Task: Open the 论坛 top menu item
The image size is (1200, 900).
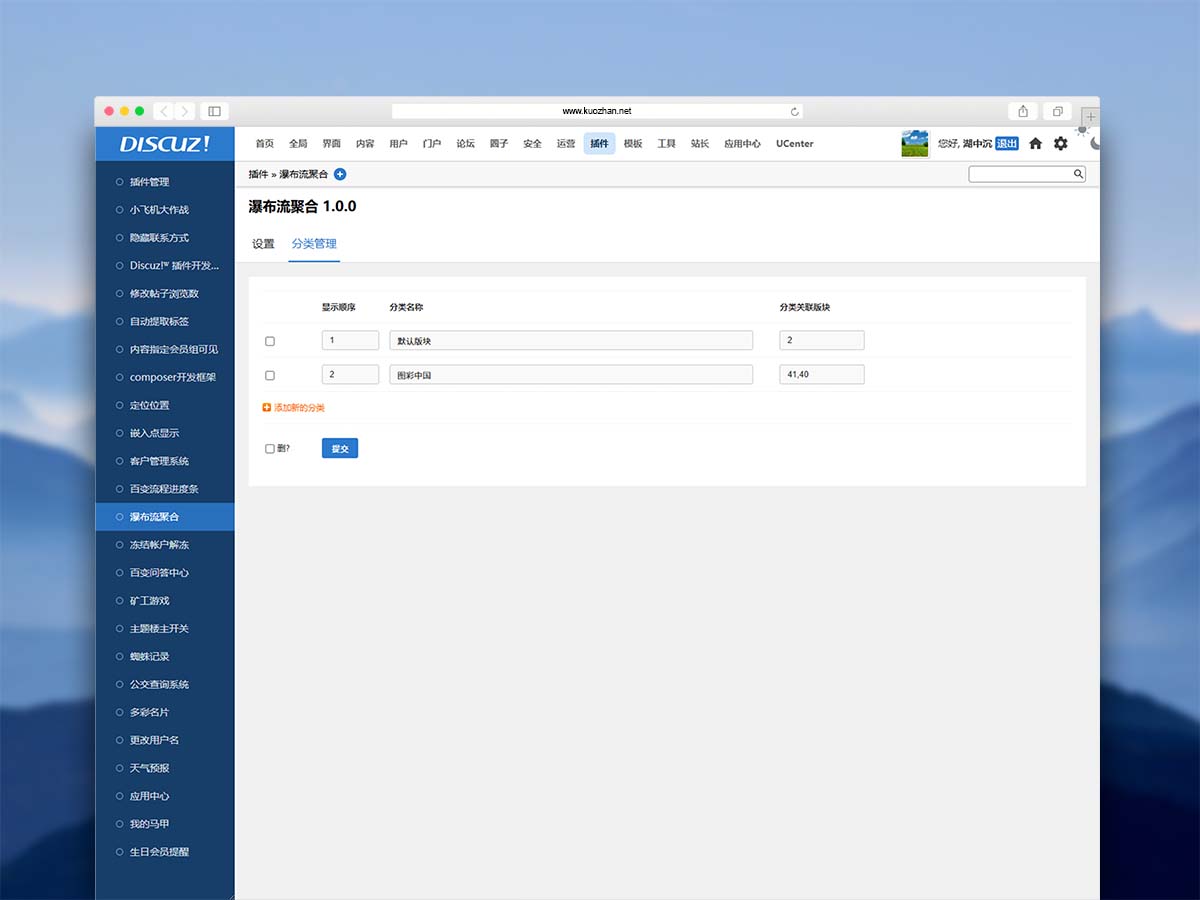Action: pos(465,144)
